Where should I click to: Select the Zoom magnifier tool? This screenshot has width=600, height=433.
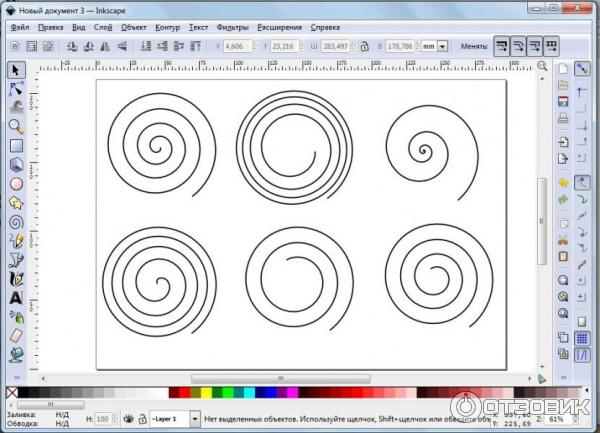coord(16,127)
